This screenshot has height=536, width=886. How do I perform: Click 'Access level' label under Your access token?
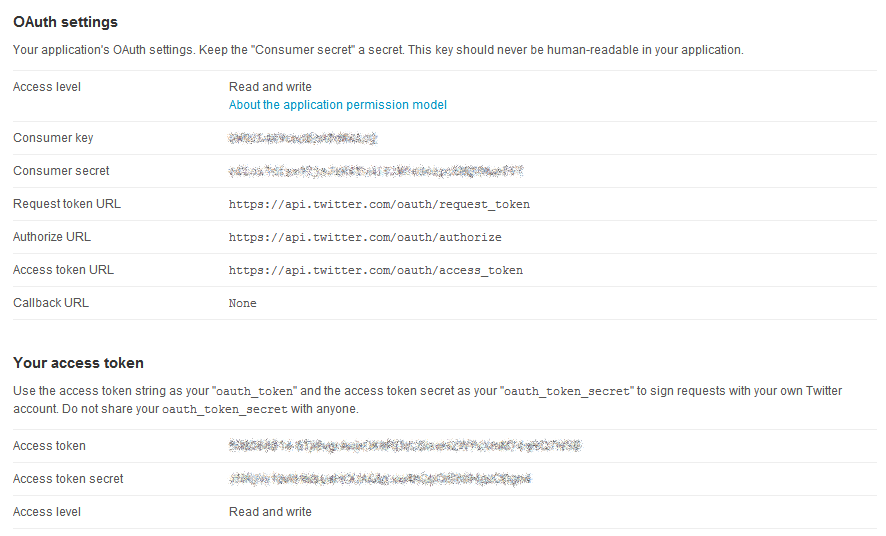coord(47,512)
